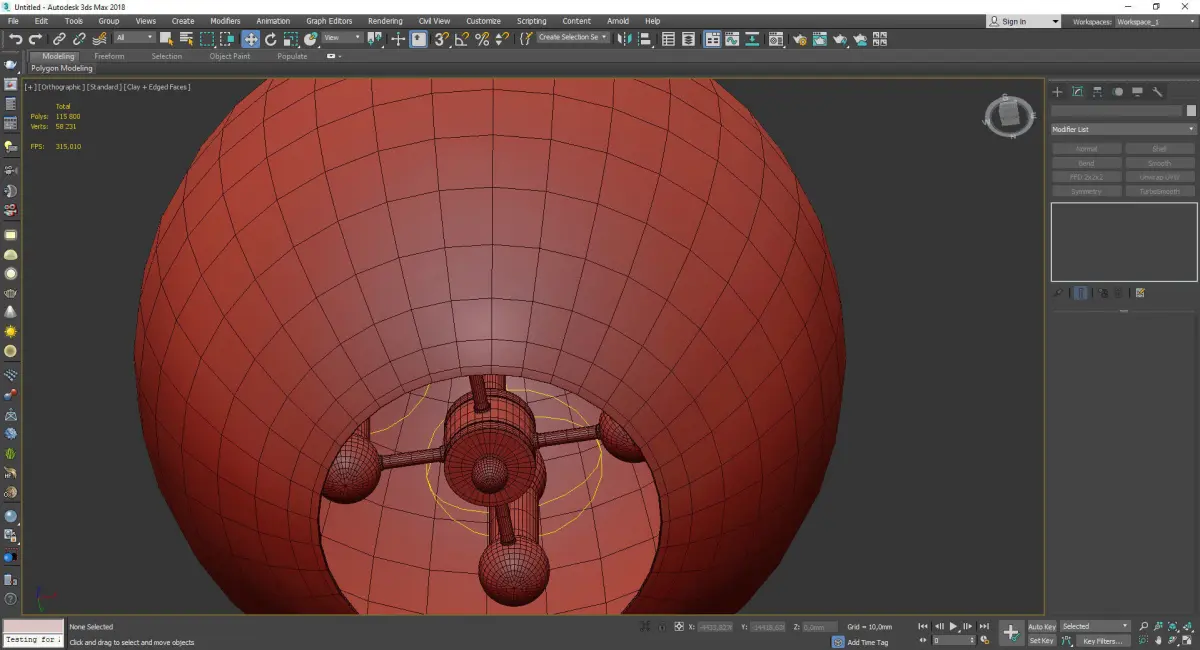The image size is (1200, 650).
Task: Switch to the Hierarchy panel tab
Action: [1097, 92]
